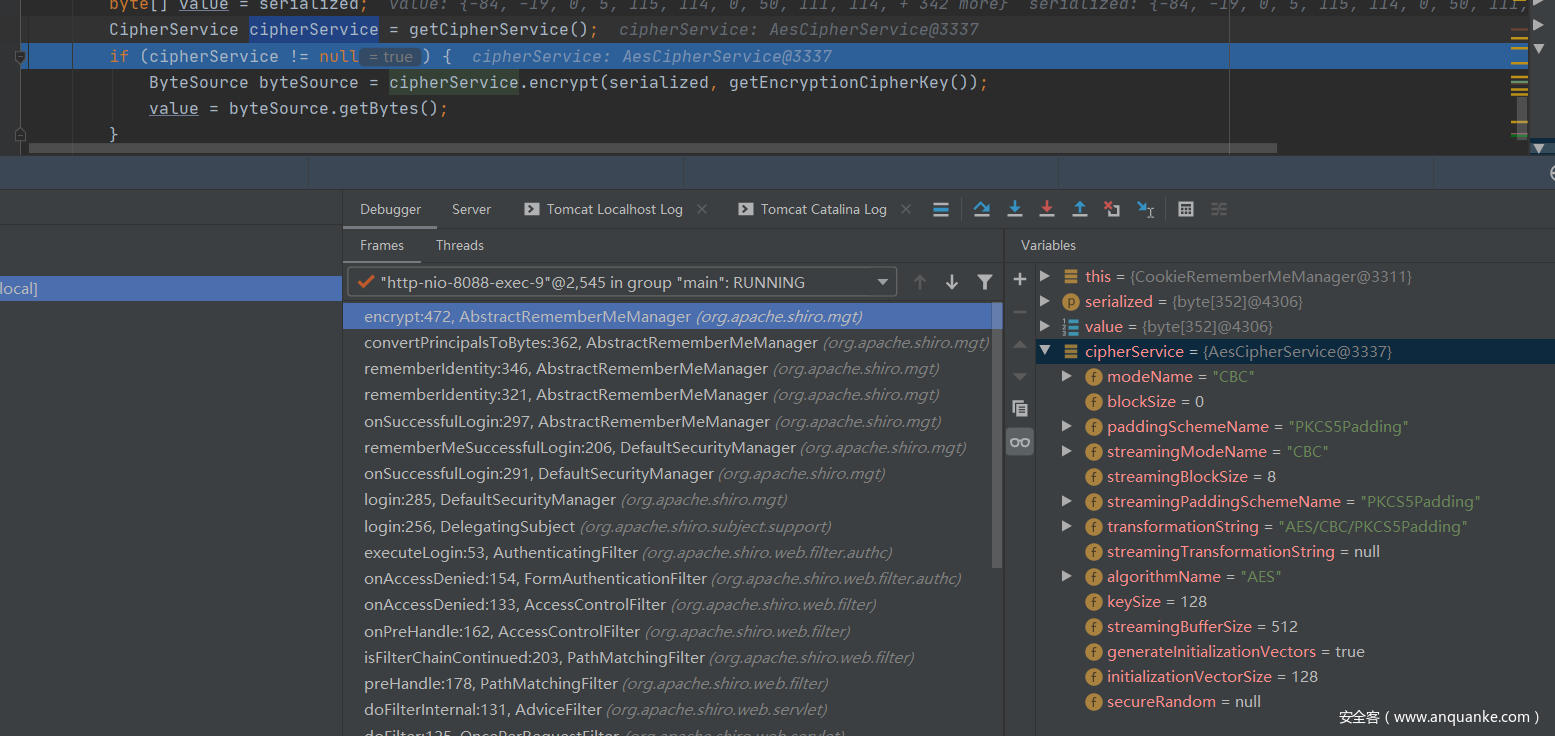Click the Drop Frame icon
This screenshot has width=1555, height=736.
[1112, 209]
